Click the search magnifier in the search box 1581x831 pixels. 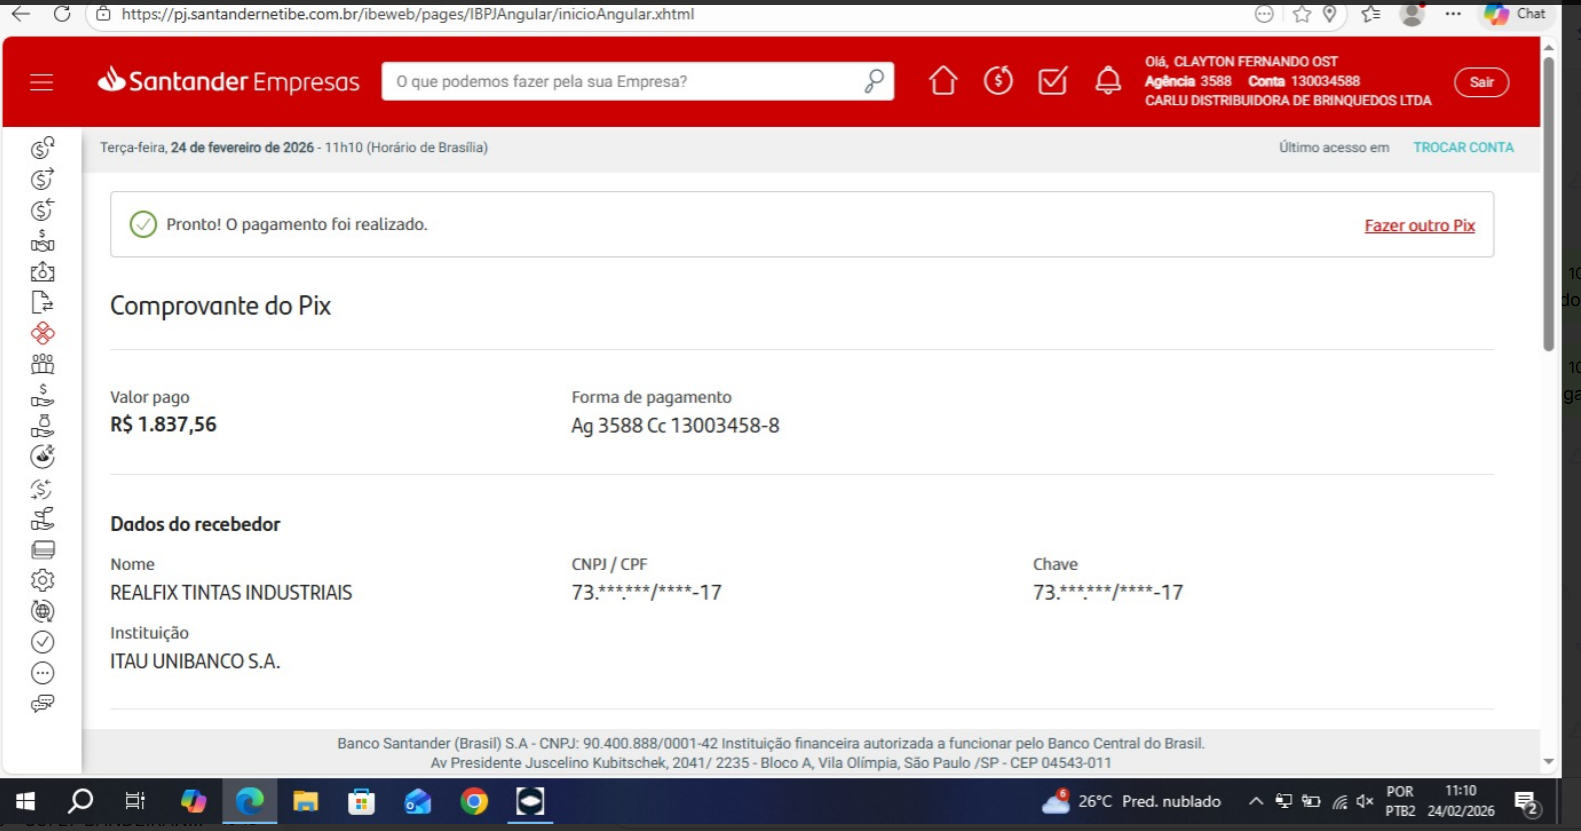coord(873,81)
